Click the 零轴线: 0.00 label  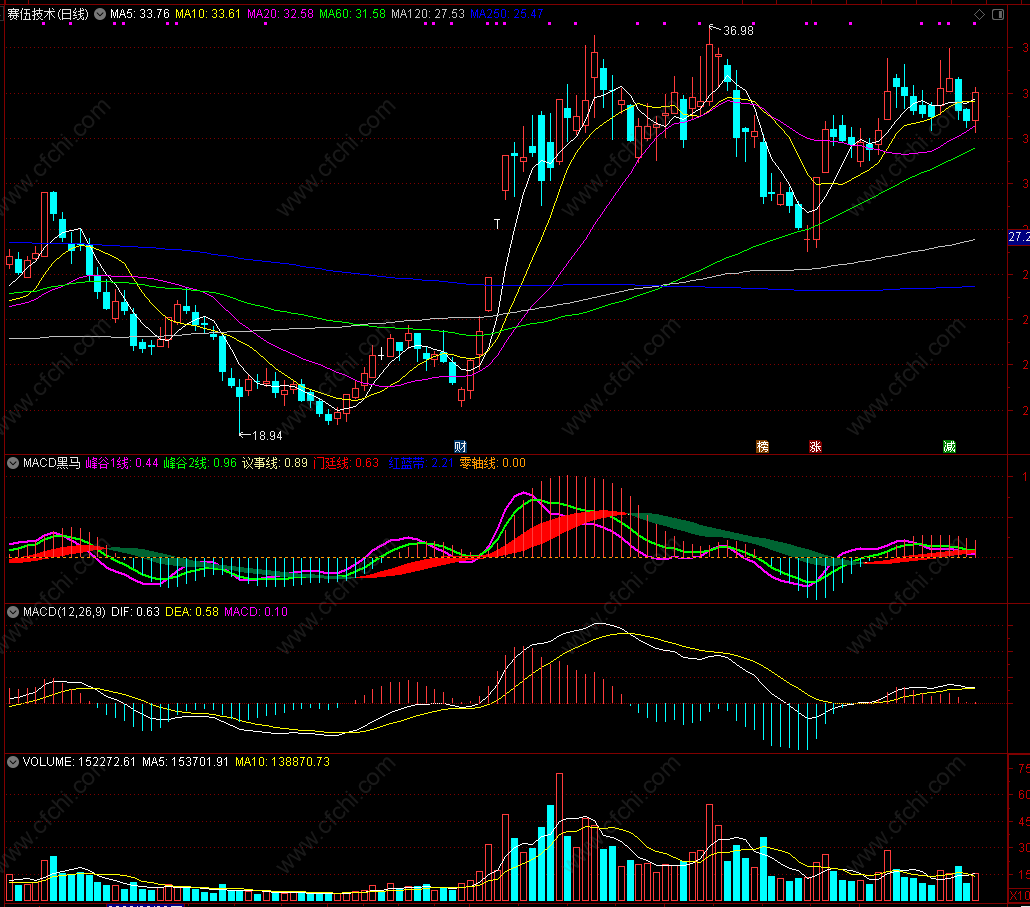(493, 463)
